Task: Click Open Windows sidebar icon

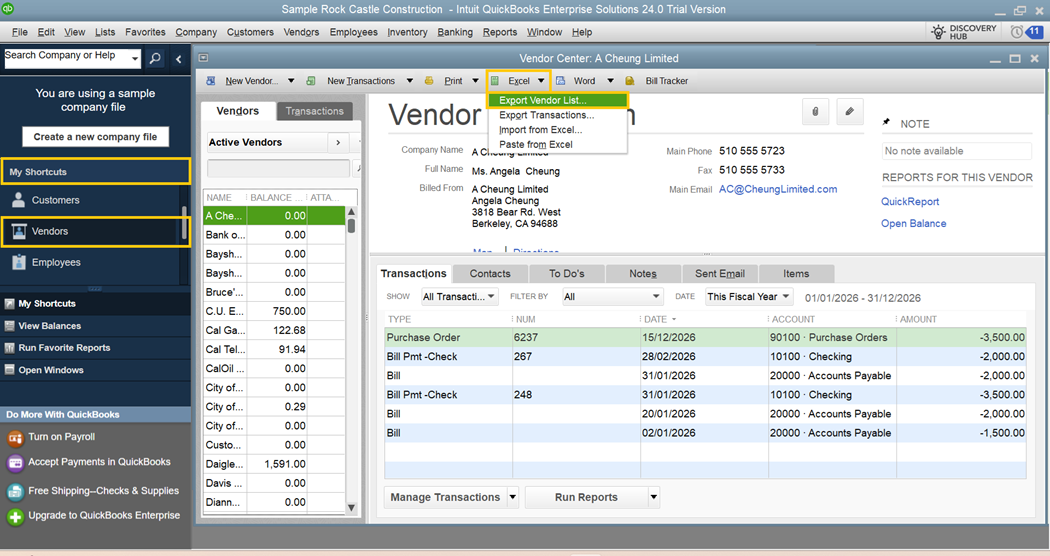Action: coord(9,370)
